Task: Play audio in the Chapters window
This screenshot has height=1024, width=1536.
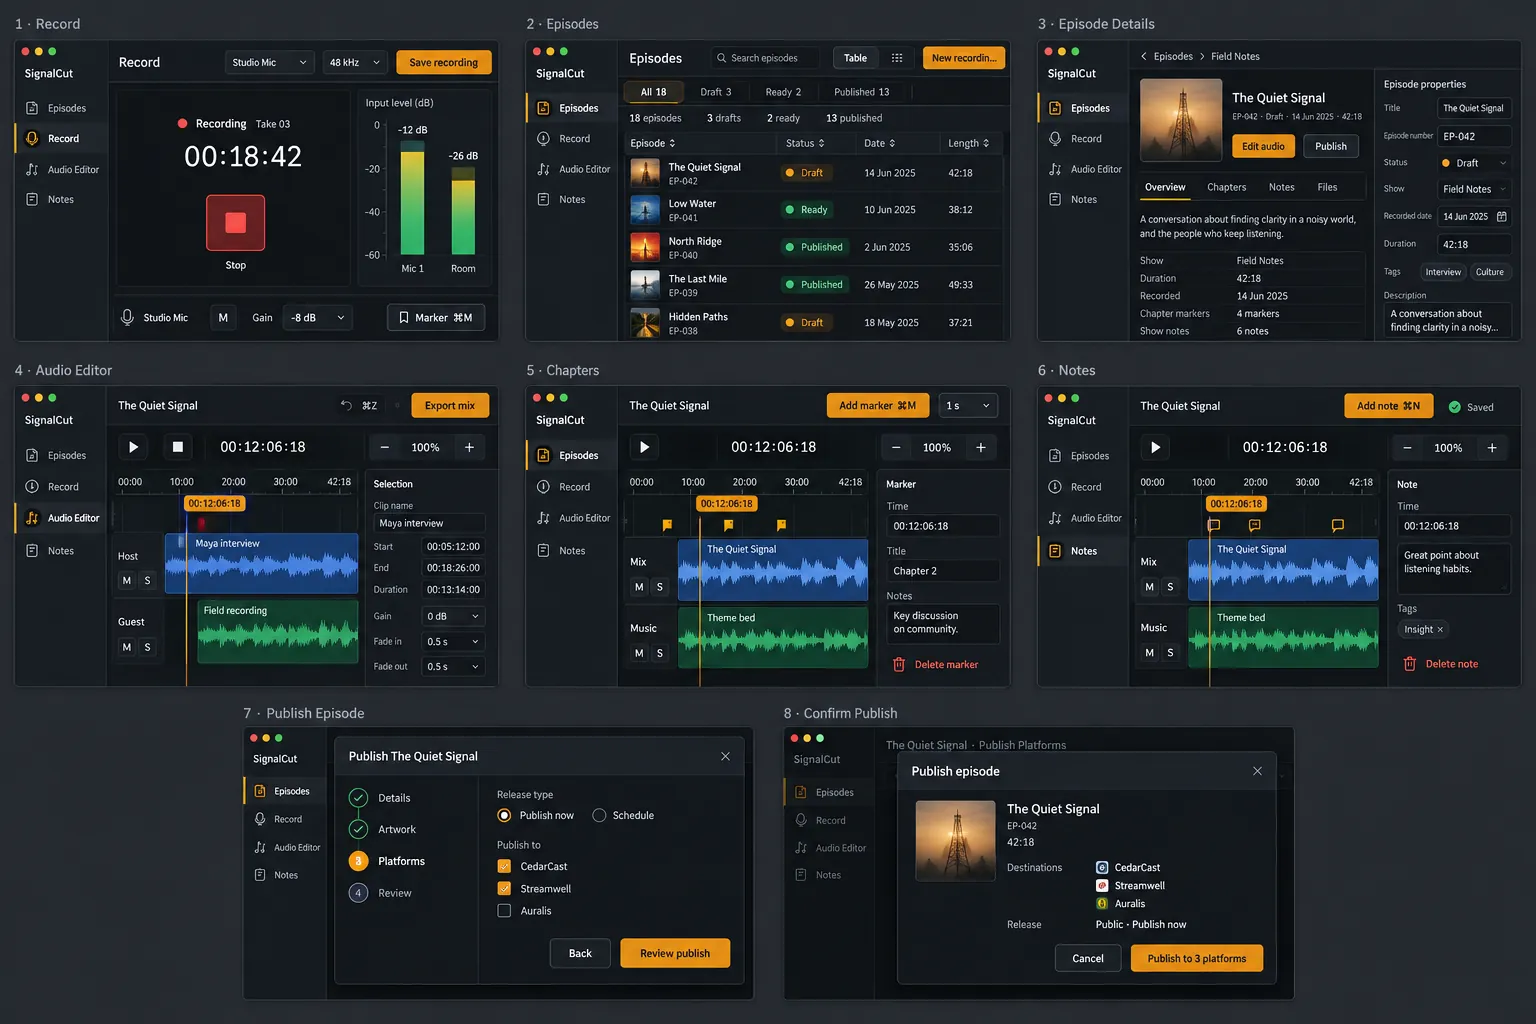Action: (x=644, y=447)
